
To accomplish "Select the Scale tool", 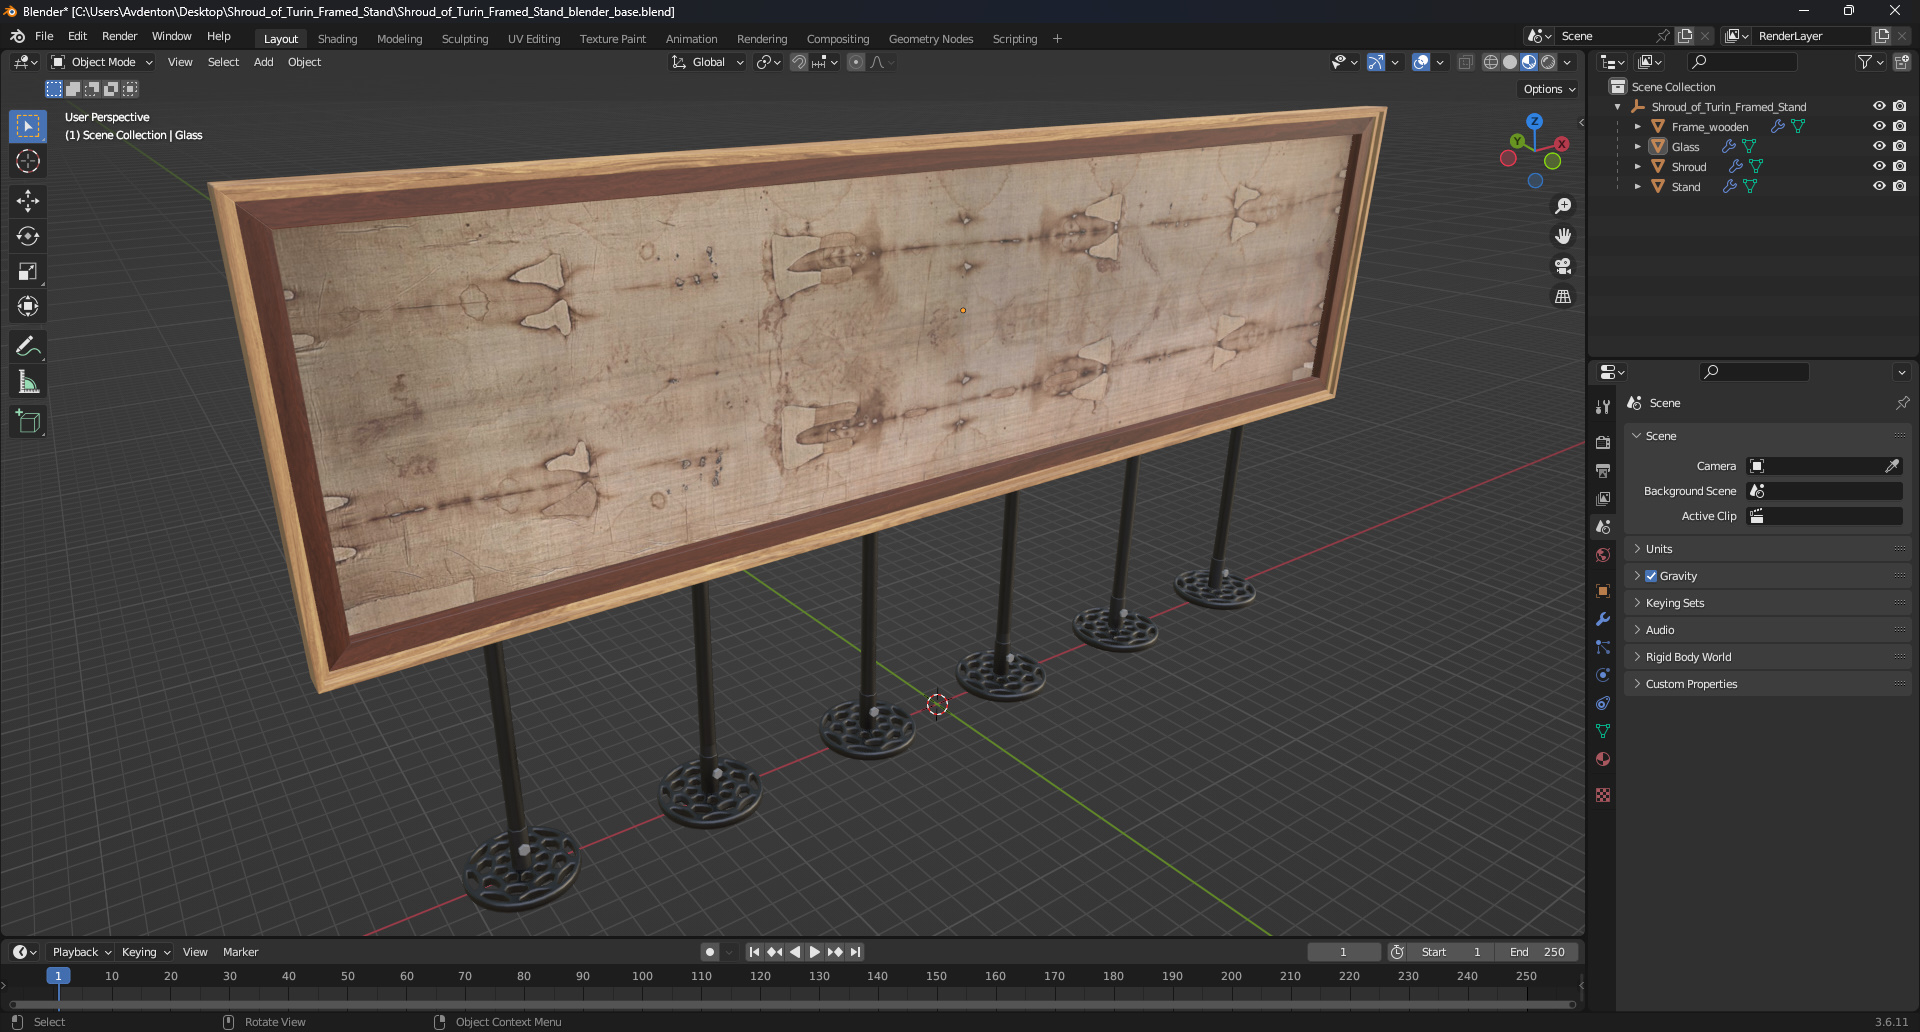I will tap(28, 271).
